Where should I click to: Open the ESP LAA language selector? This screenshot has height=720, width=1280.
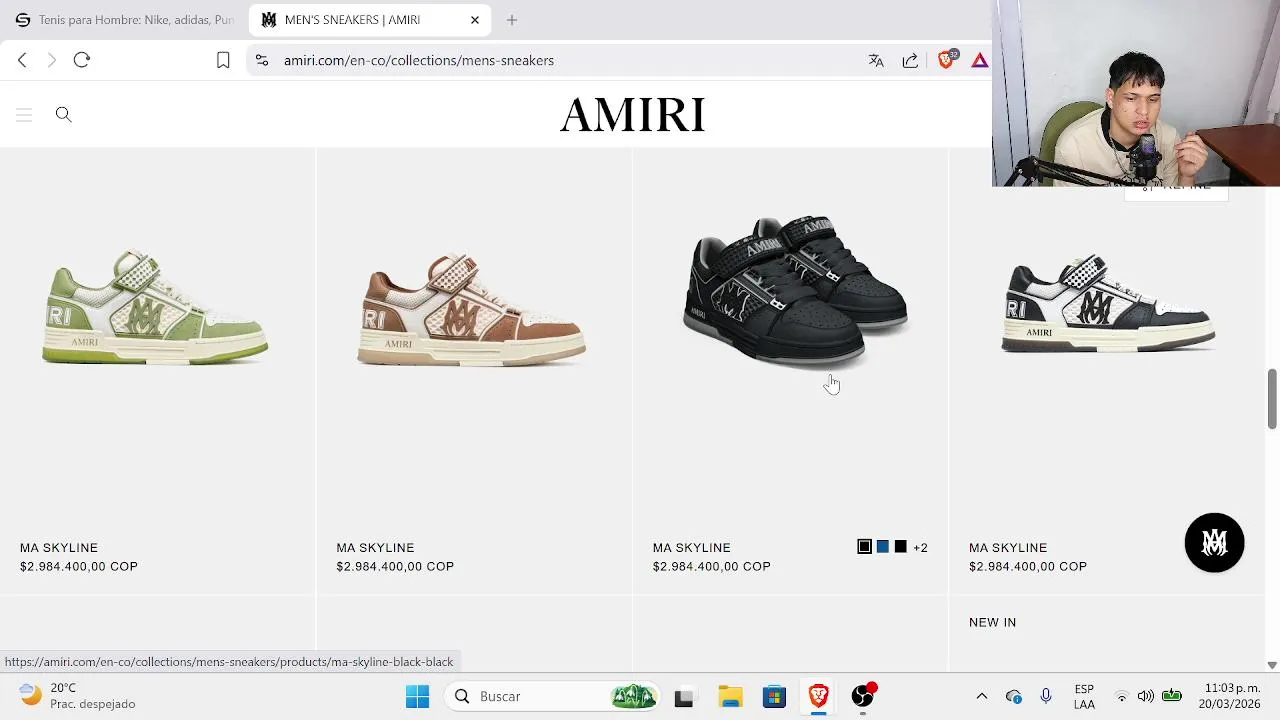1084,696
